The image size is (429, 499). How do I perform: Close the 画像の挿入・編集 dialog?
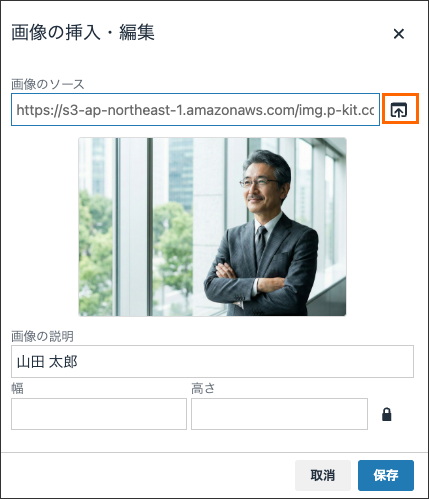[x=399, y=34]
